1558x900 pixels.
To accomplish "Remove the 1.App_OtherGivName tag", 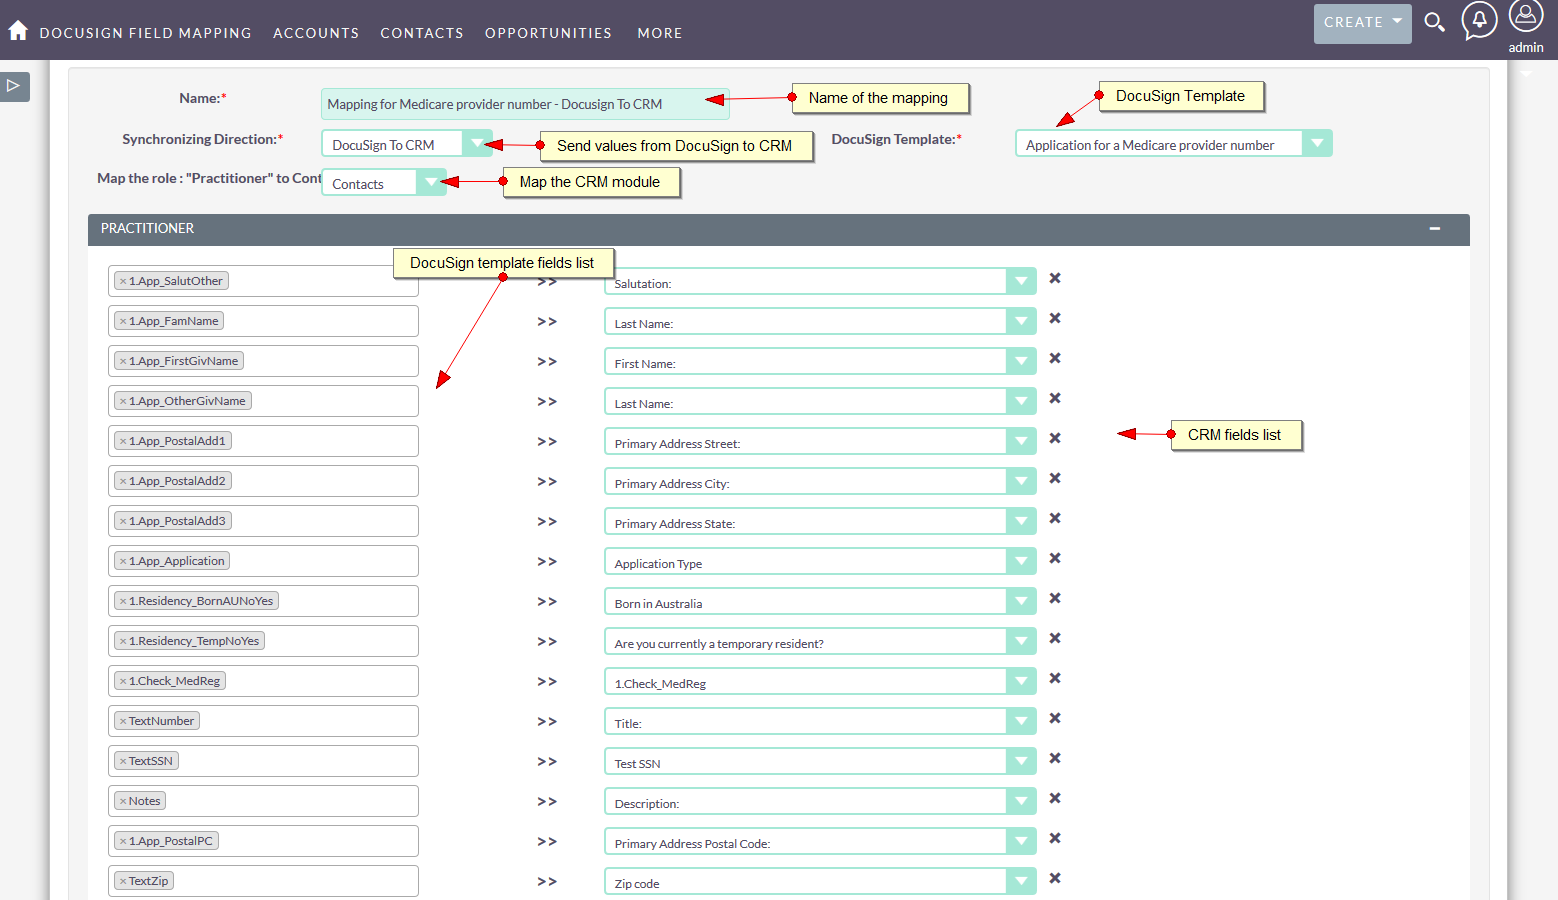I will (x=123, y=402).
